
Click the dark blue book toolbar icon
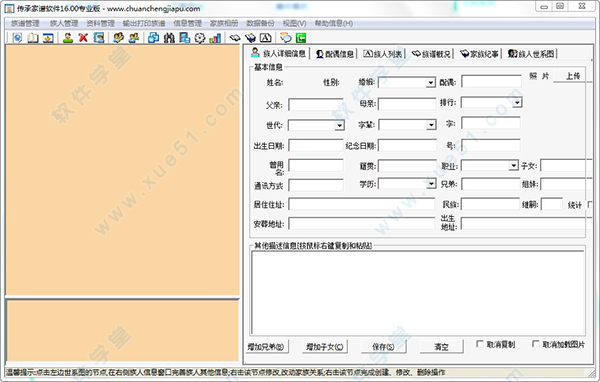point(250,38)
